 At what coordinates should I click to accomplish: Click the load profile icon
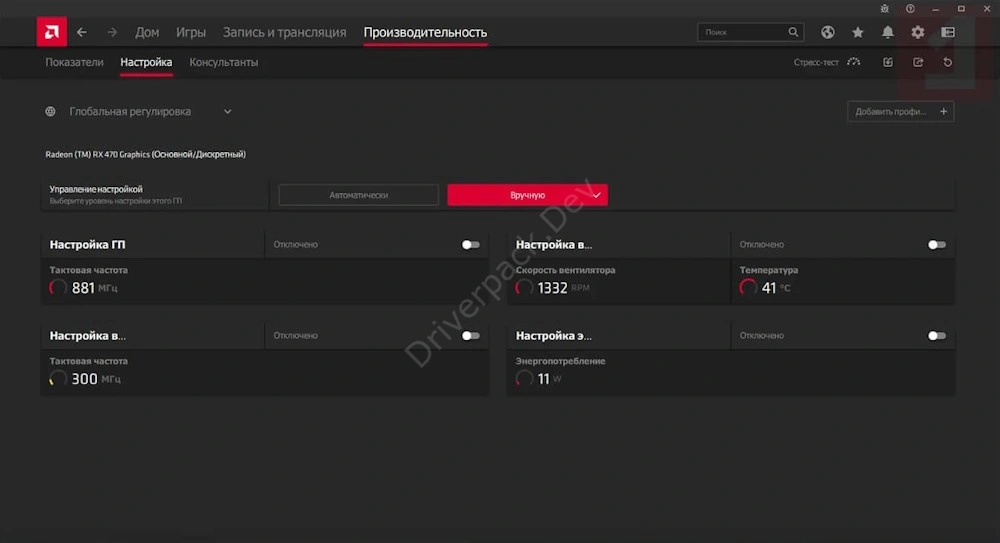(x=888, y=62)
